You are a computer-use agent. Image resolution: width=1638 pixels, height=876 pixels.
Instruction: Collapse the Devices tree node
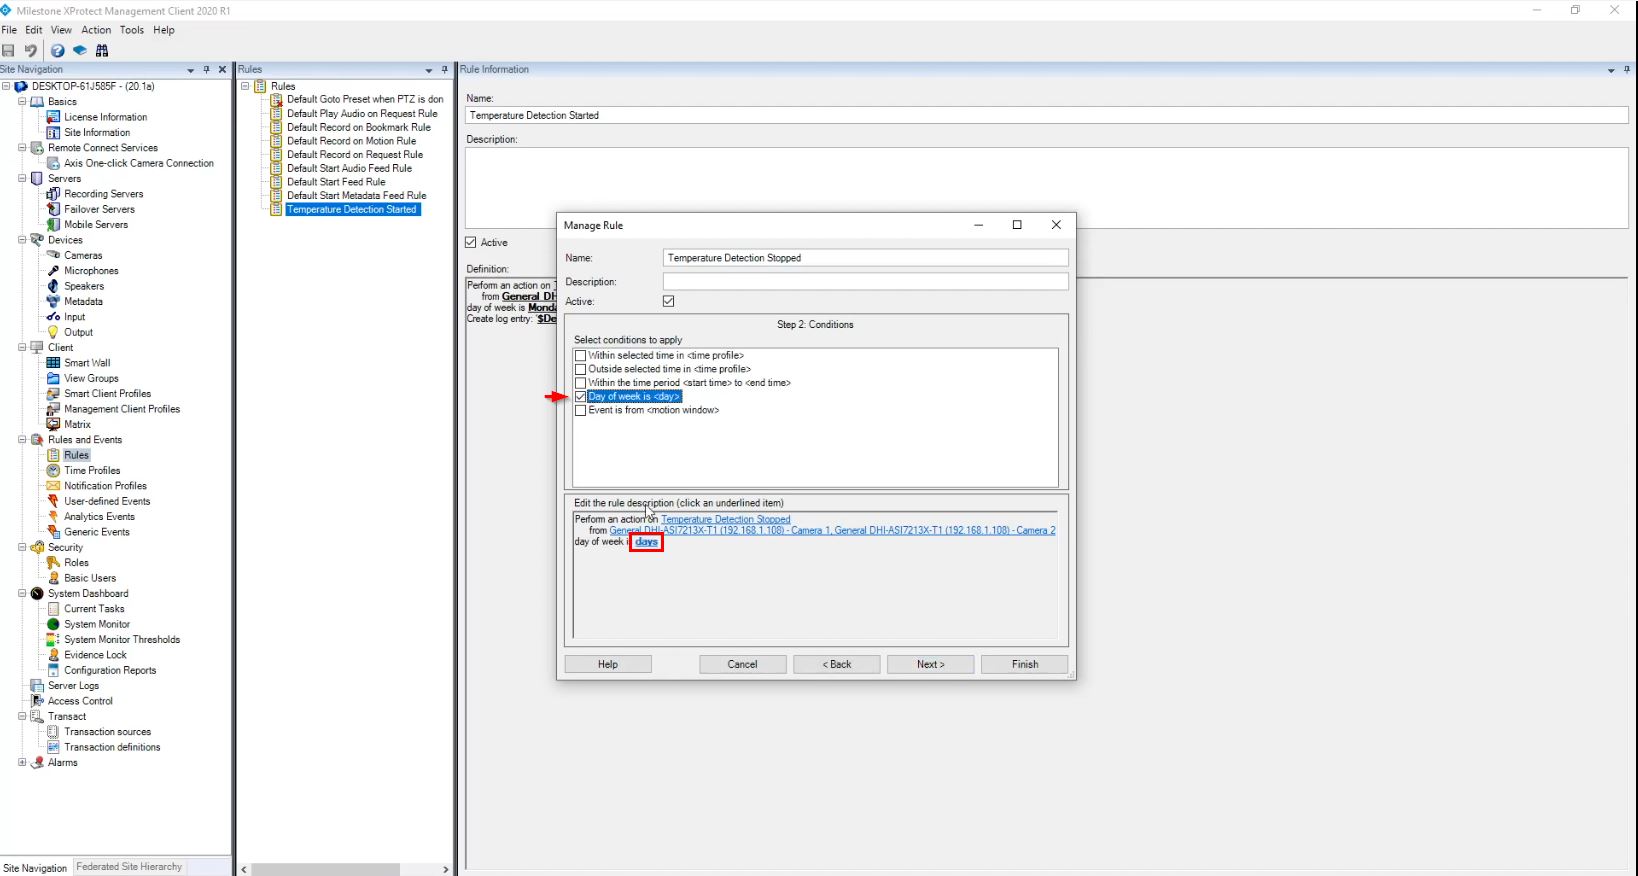click(22, 240)
